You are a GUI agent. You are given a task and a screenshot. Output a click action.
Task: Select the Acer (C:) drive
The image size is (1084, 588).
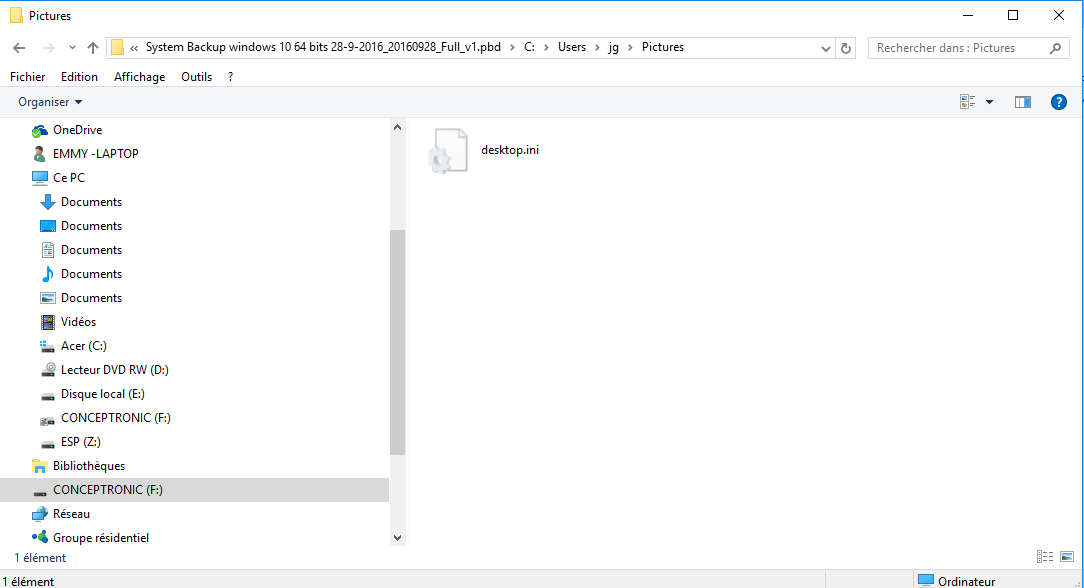(x=84, y=346)
